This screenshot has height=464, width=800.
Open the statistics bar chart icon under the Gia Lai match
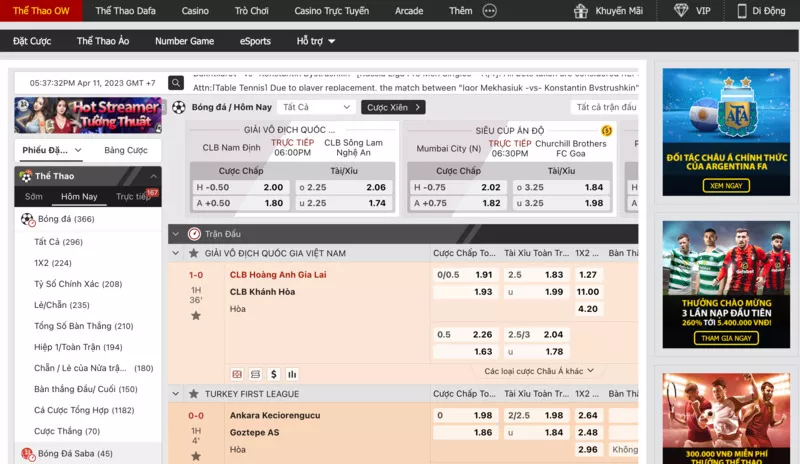tap(292, 374)
